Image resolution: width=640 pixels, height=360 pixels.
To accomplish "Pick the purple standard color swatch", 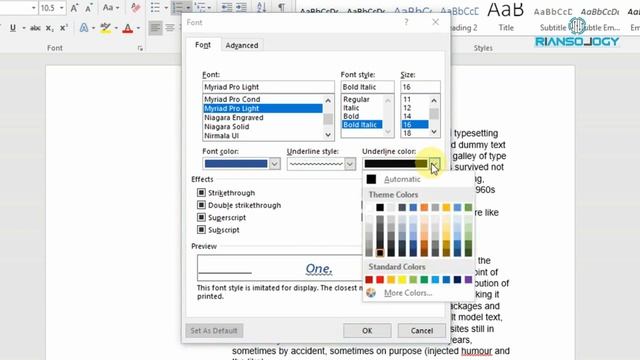I will 468,280.
